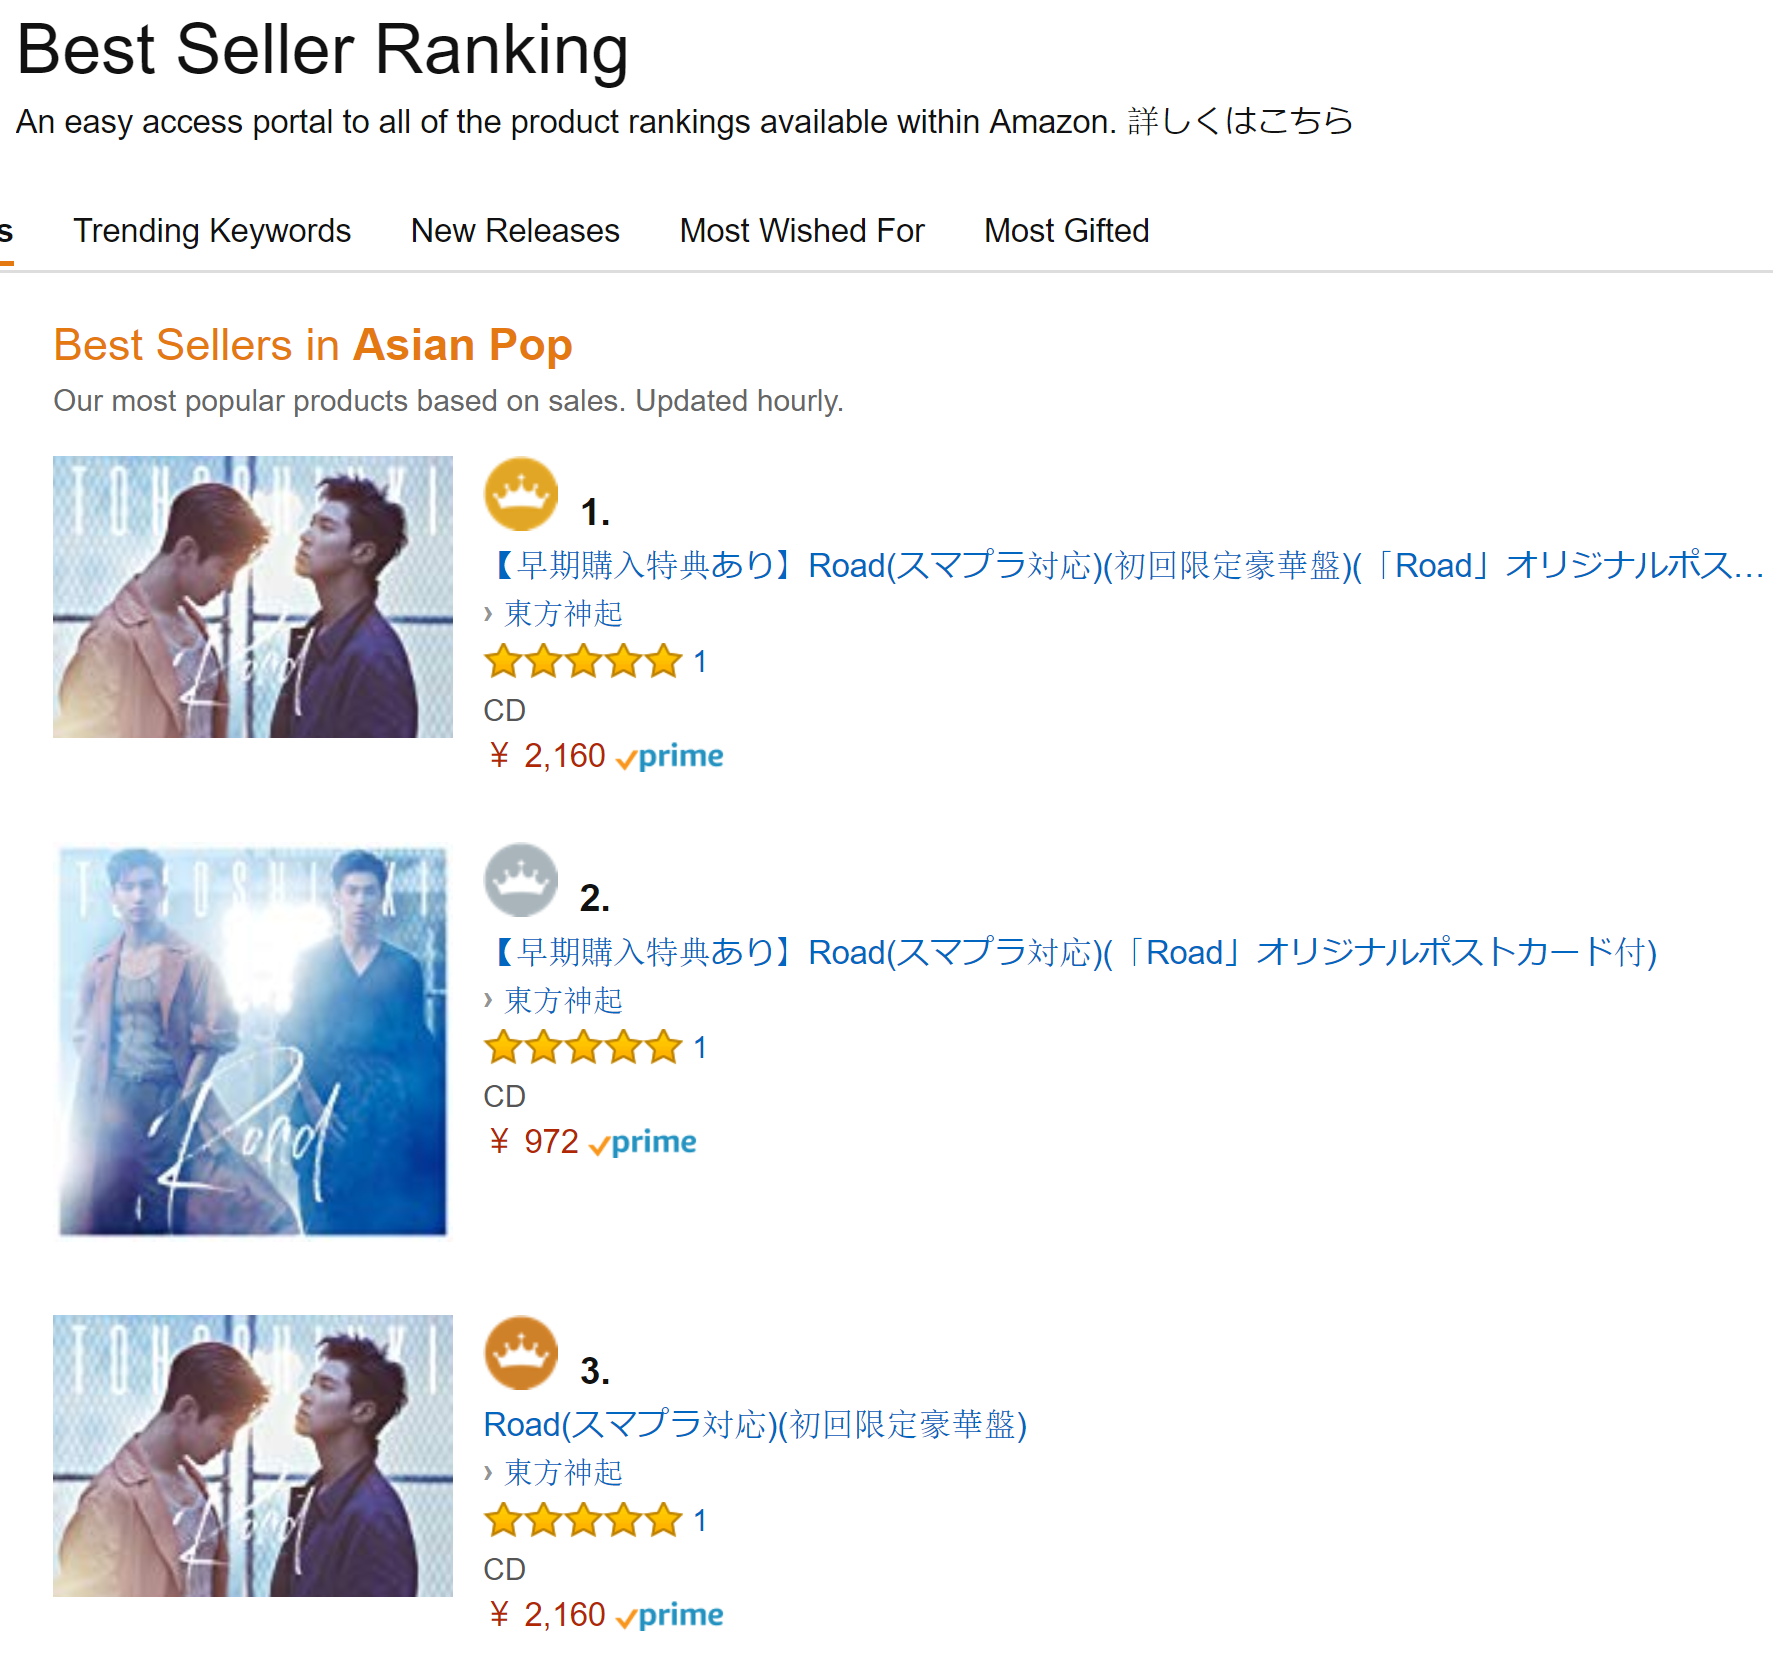Click the prime logo beside ¥ 972

[644, 1142]
